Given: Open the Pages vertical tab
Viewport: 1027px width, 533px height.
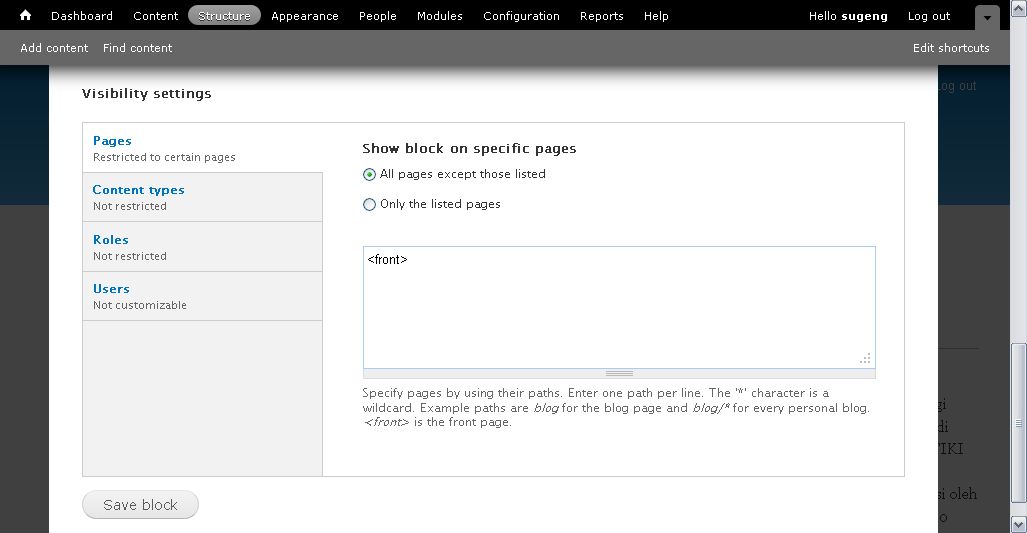Looking at the screenshot, I should pyautogui.click(x=112, y=141).
